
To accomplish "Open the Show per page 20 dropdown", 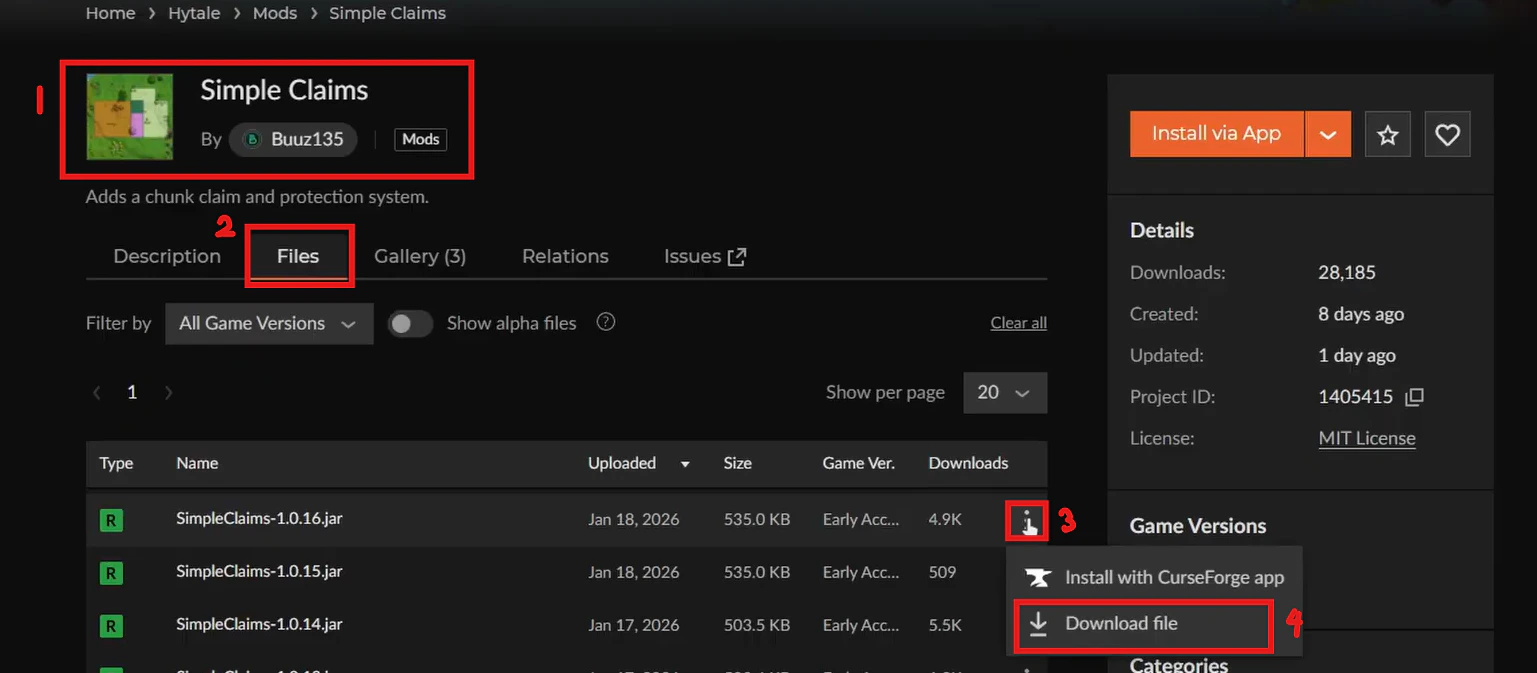I will 1005,392.
